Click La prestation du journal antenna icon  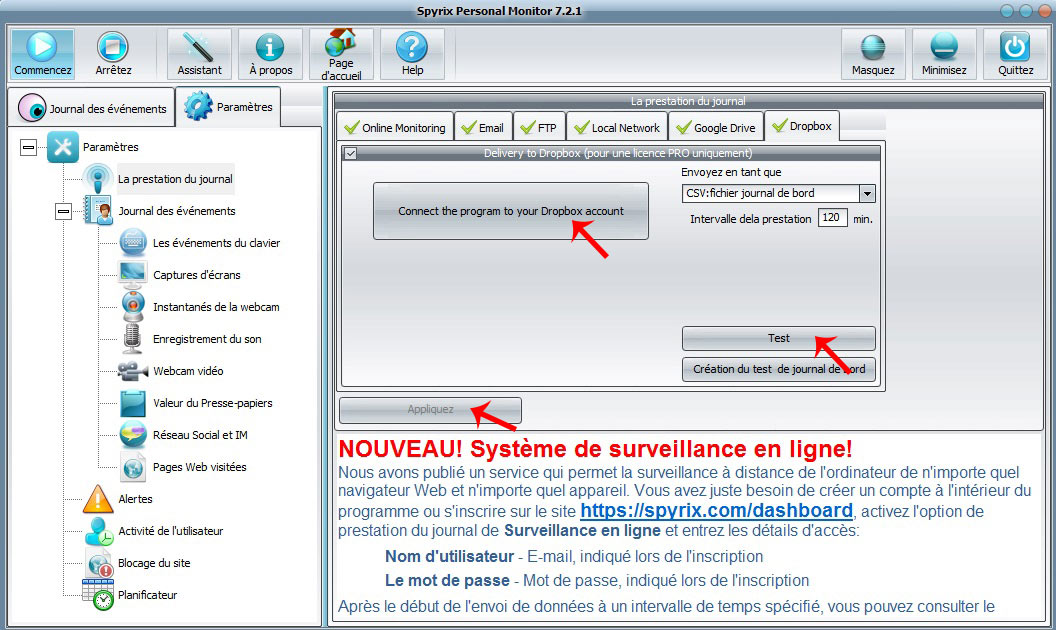[x=98, y=179]
